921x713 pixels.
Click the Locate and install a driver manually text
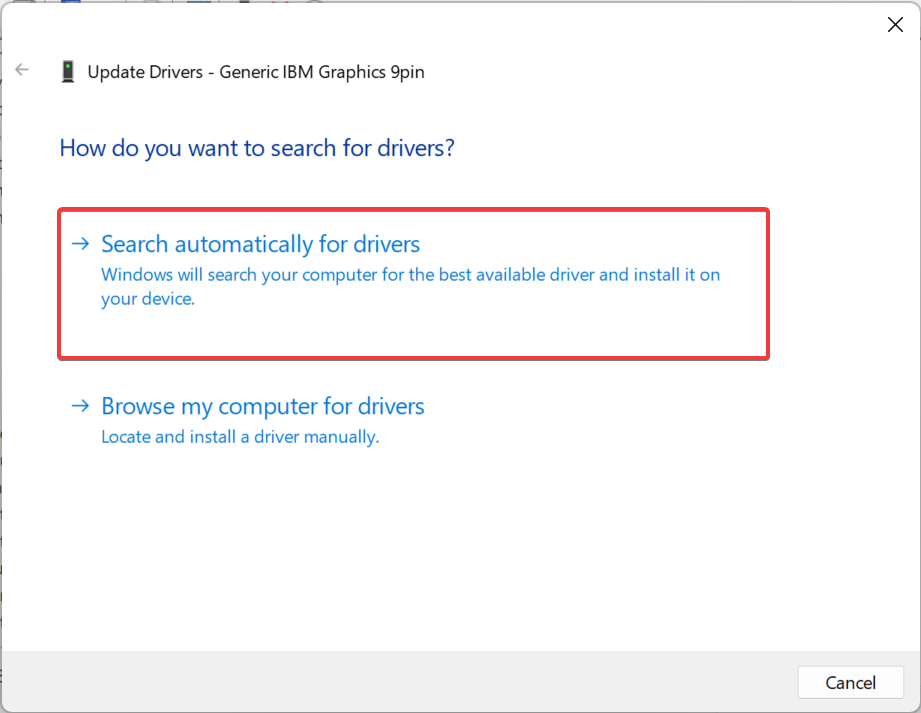pos(240,437)
